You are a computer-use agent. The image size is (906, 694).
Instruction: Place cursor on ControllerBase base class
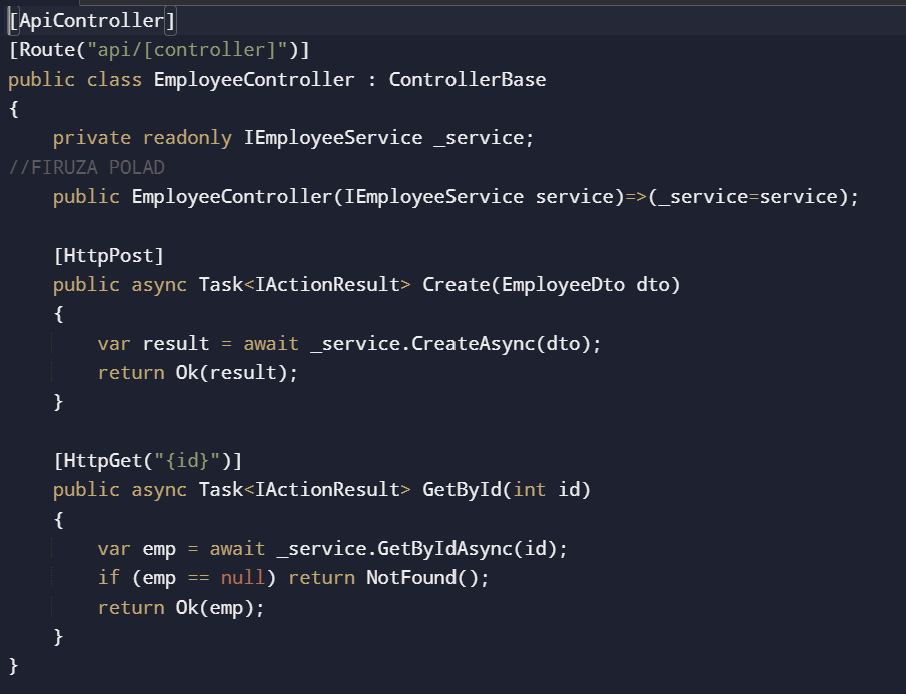tap(467, 79)
